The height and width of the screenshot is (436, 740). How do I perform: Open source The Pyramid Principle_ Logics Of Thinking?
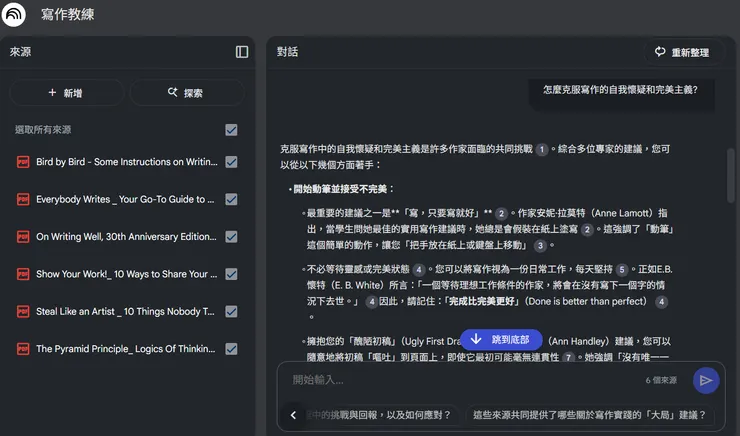coord(126,349)
